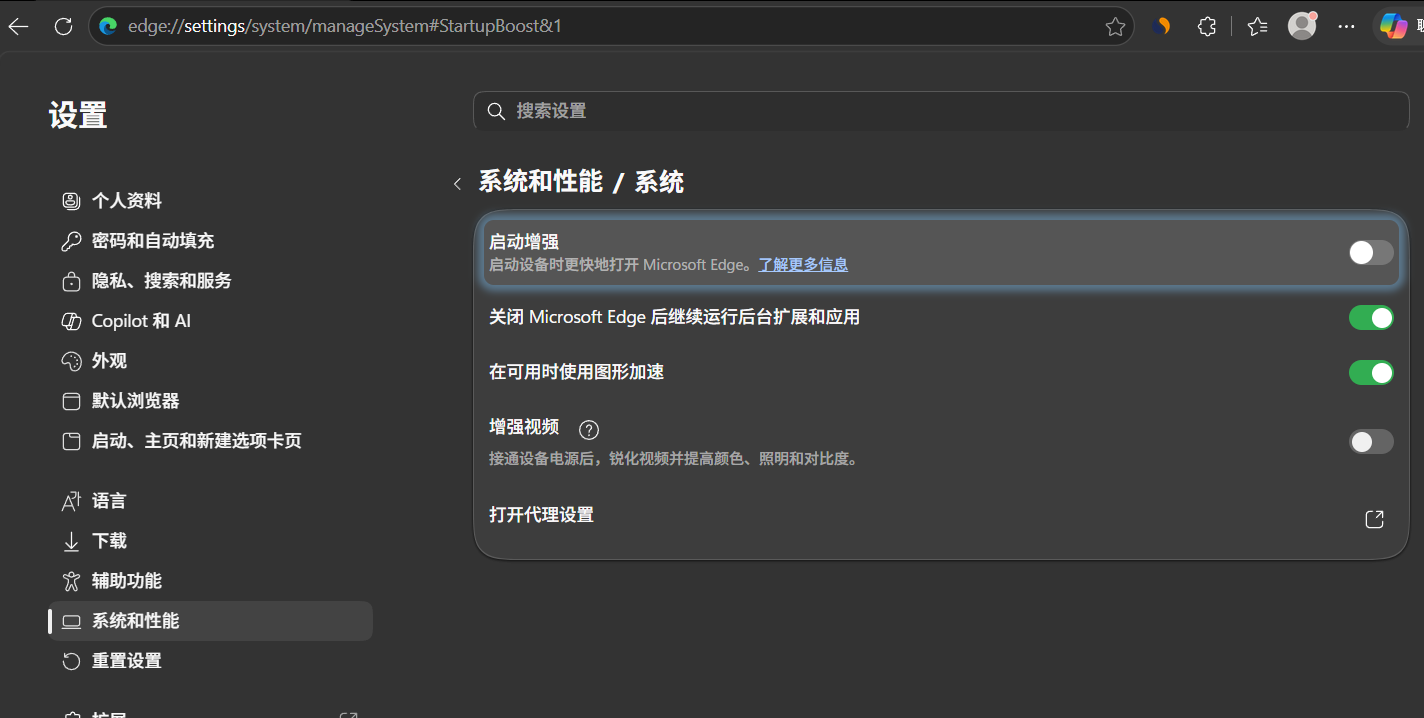Open 密码和自动填充 settings section
Screen dimensions: 1424x718
pos(210,241)
